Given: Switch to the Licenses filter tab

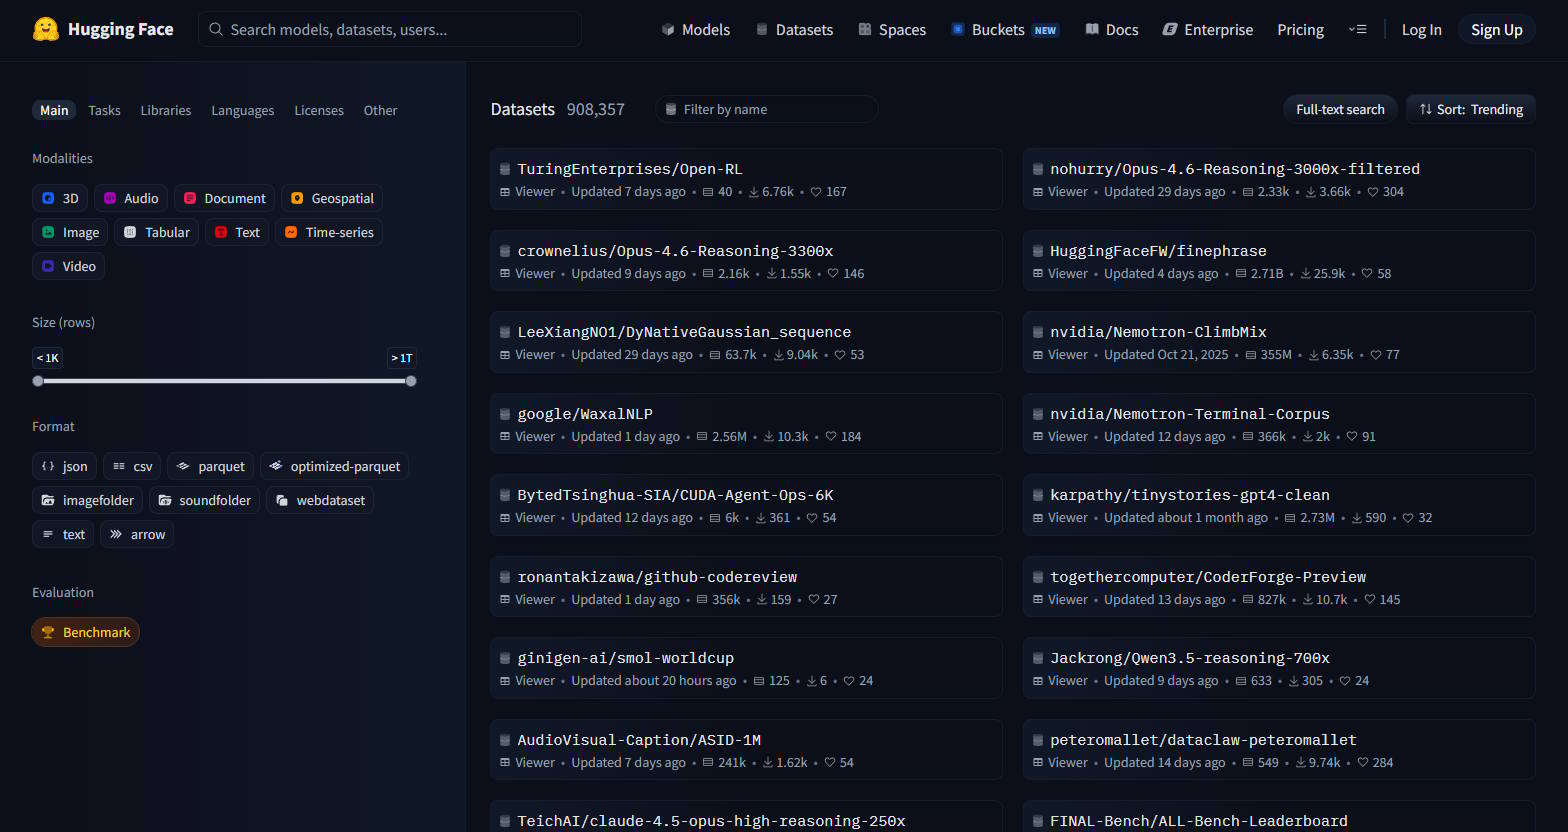Looking at the screenshot, I should pos(319,110).
